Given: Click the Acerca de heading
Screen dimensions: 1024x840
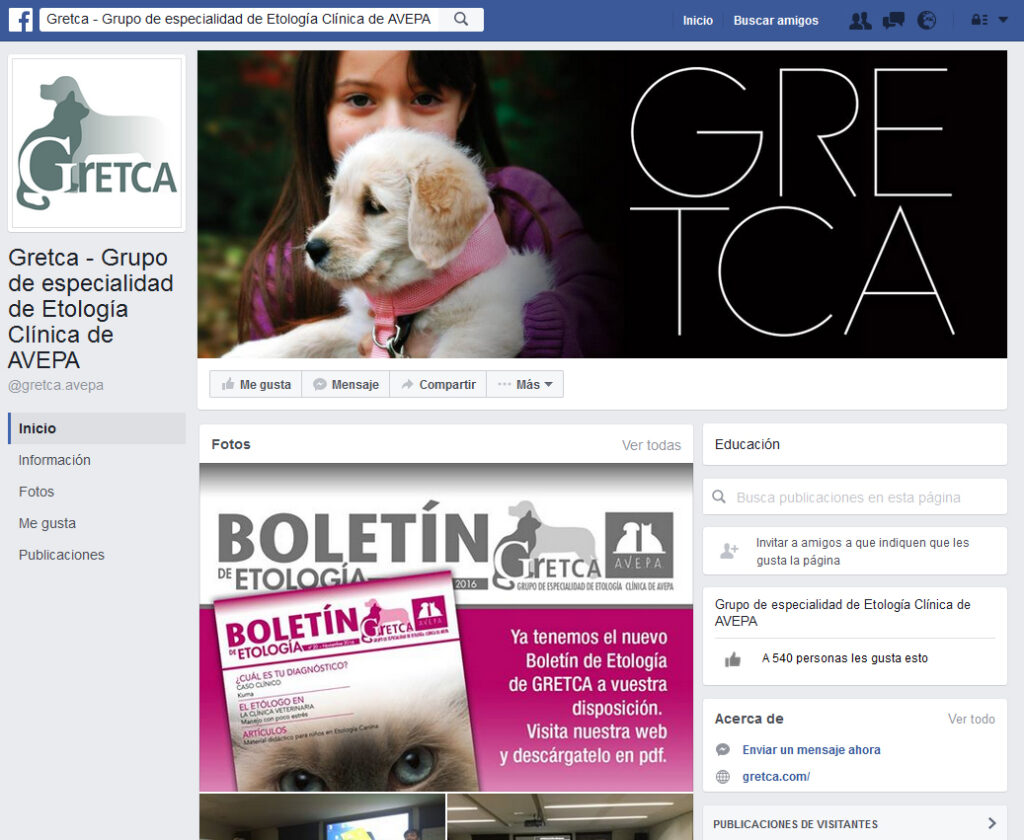Looking at the screenshot, I should tap(749, 719).
